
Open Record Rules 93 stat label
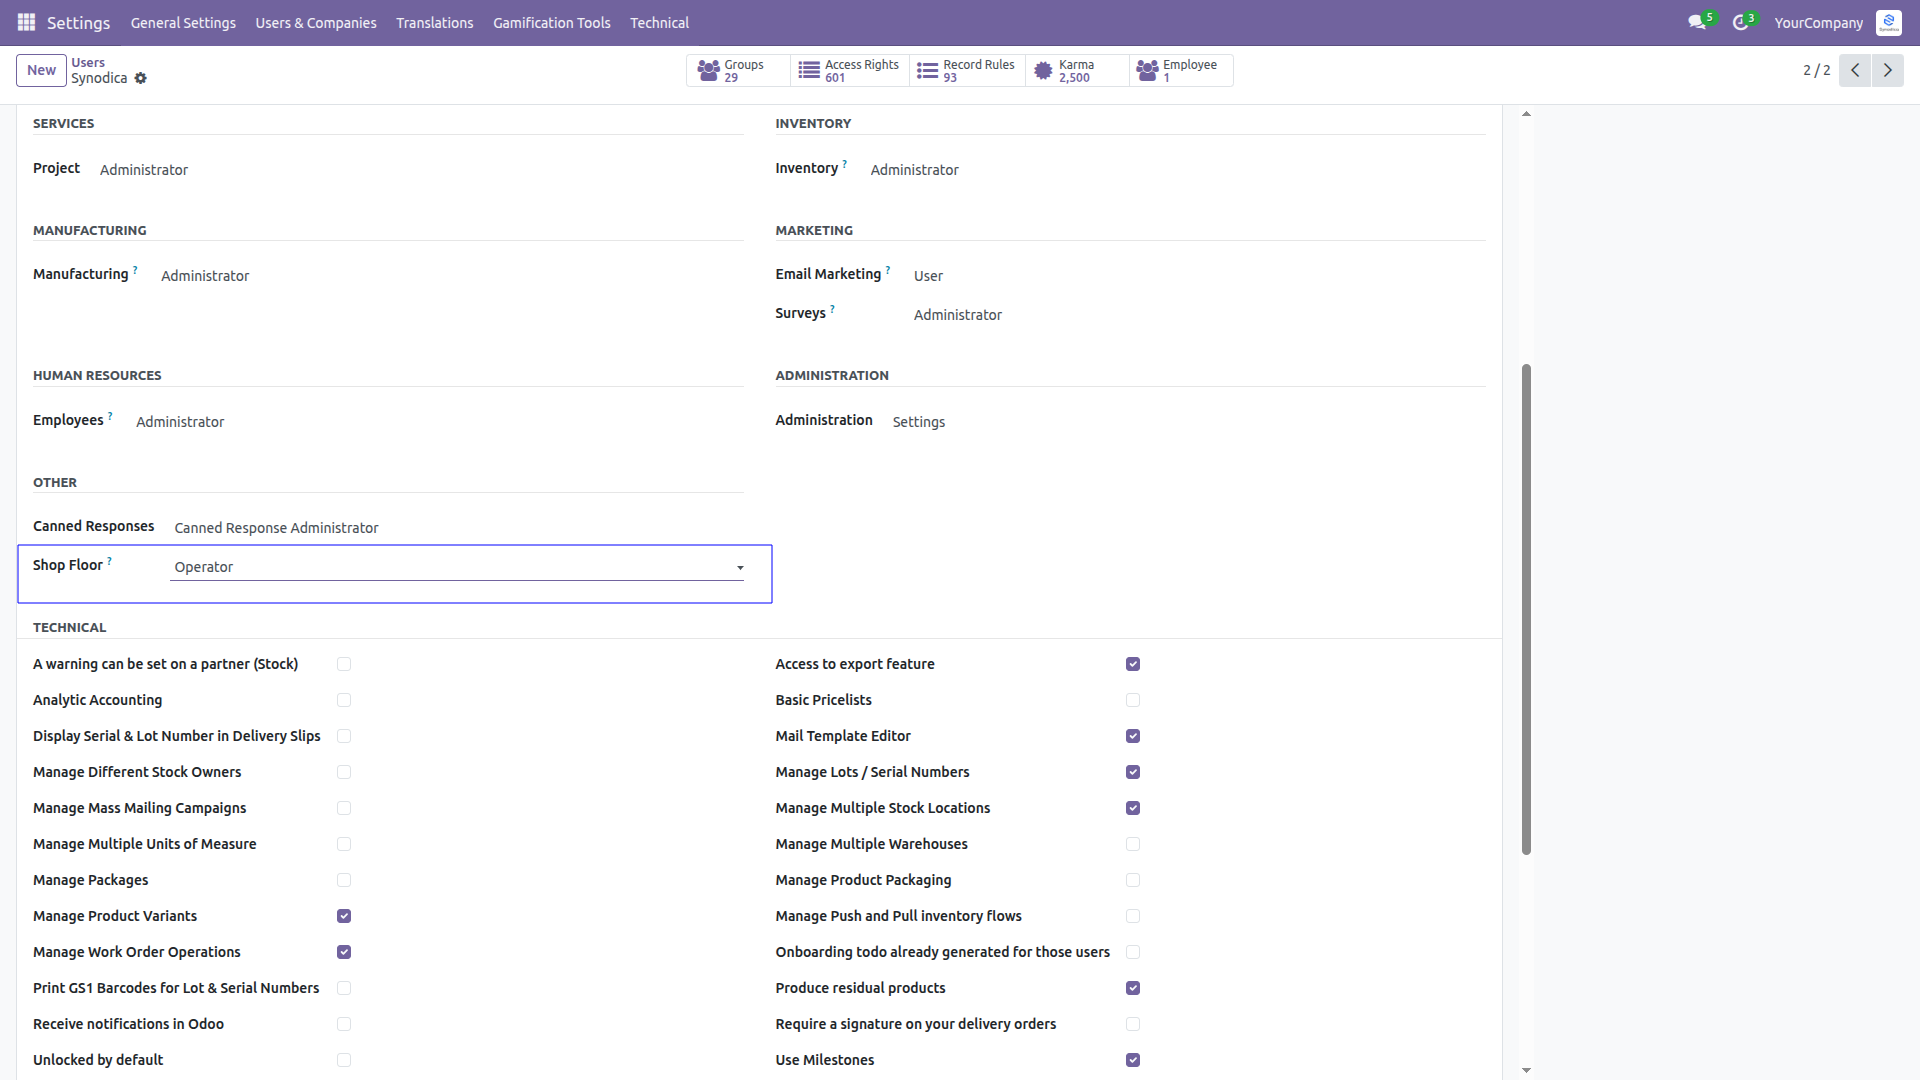(x=978, y=71)
